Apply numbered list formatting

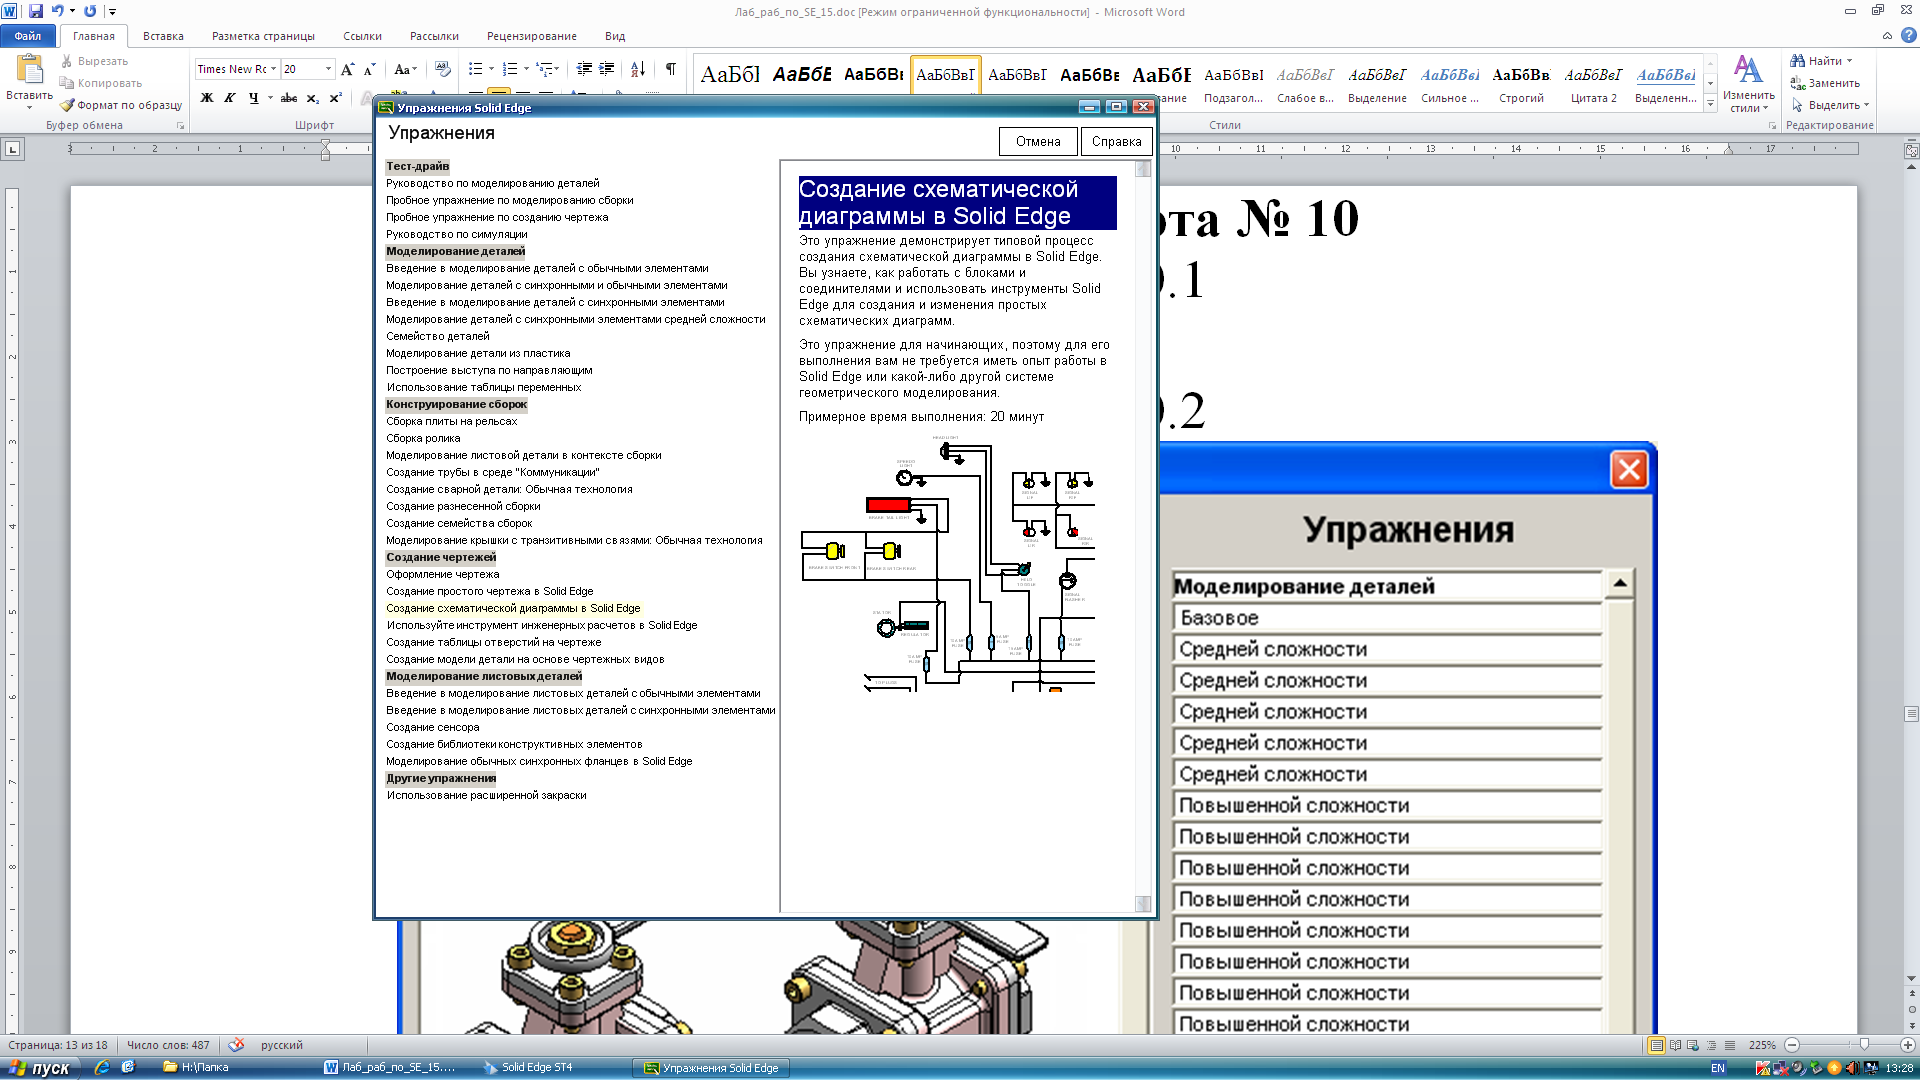pyautogui.click(x=510, y=69)
